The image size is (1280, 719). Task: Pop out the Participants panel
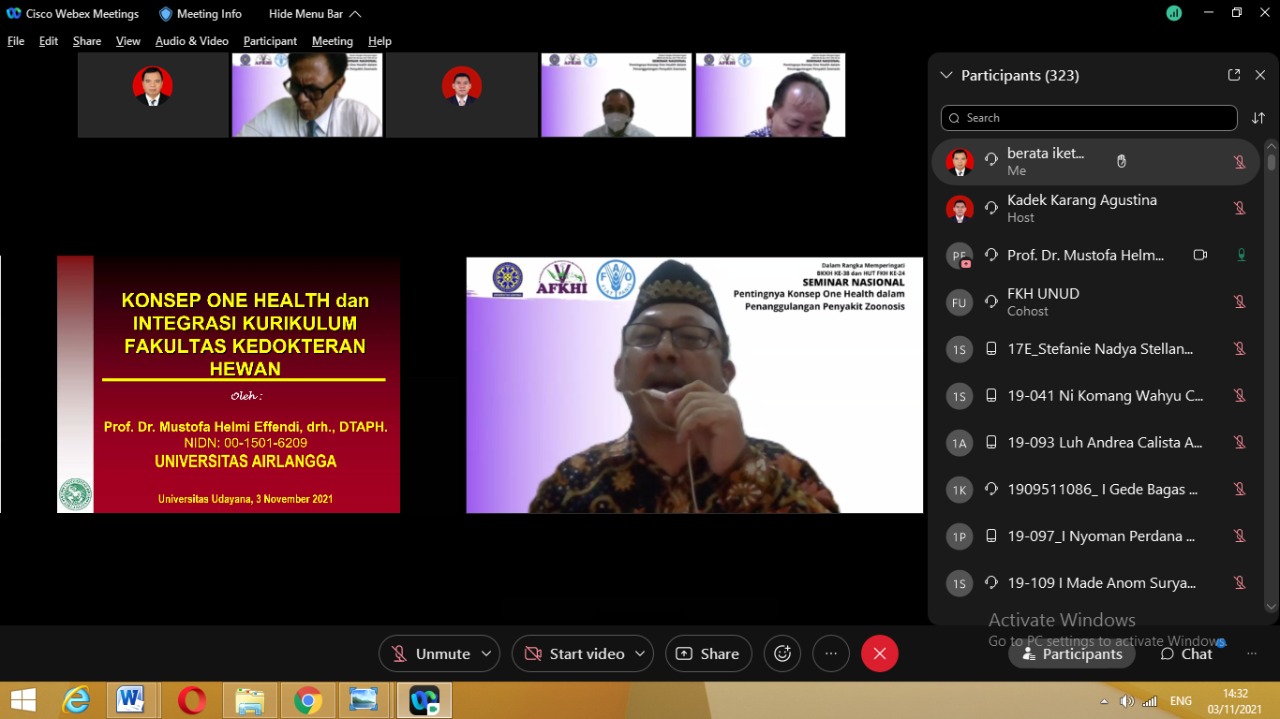click(x=1234, y=75)
